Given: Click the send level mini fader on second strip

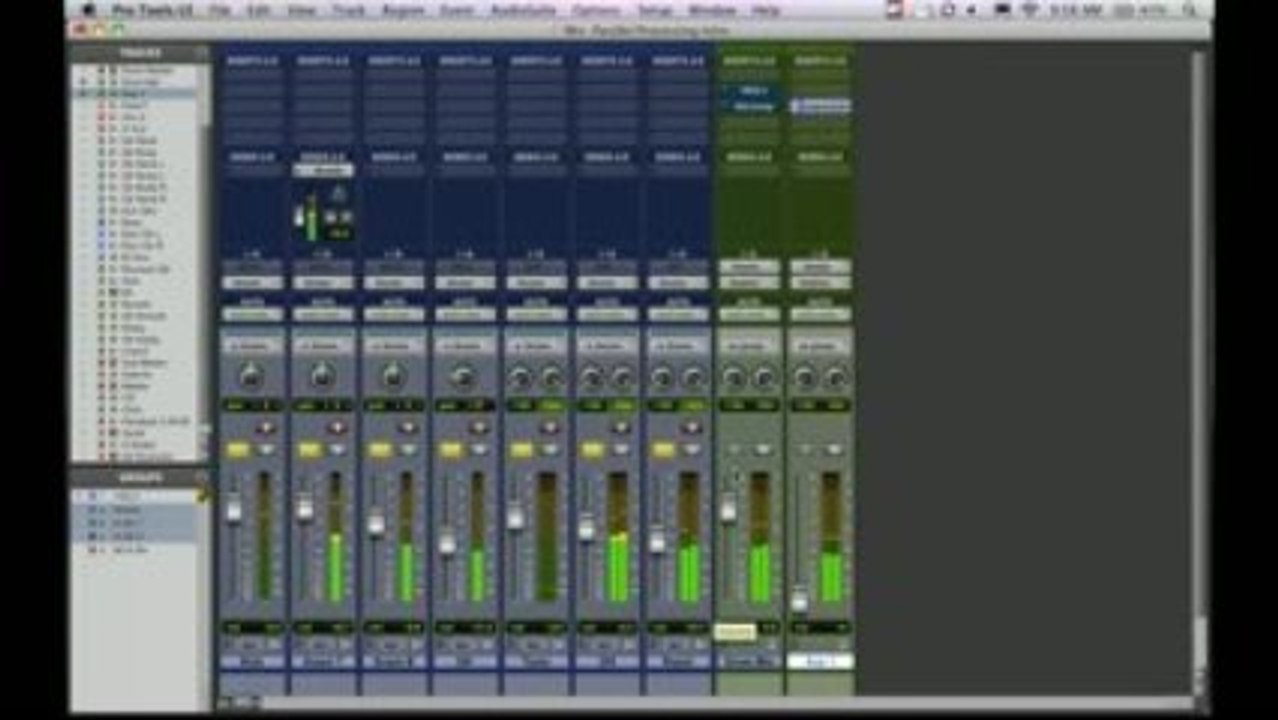Looking at the screenshot, I should pos(299,217).
